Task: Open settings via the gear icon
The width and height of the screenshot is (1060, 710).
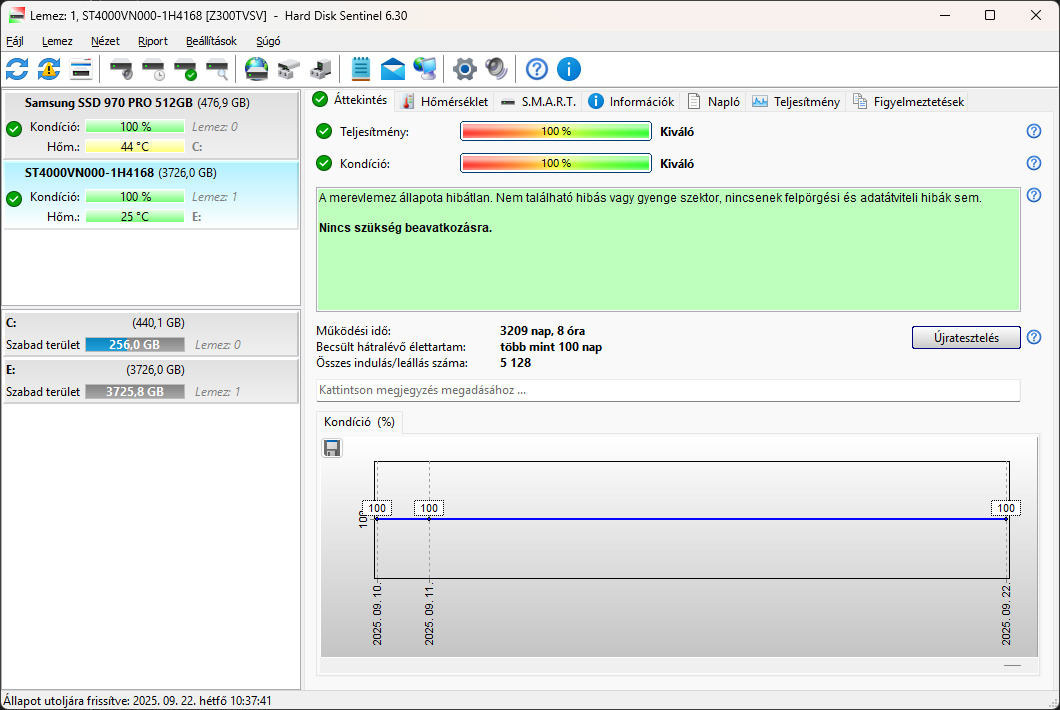Action: pos(465,69)
